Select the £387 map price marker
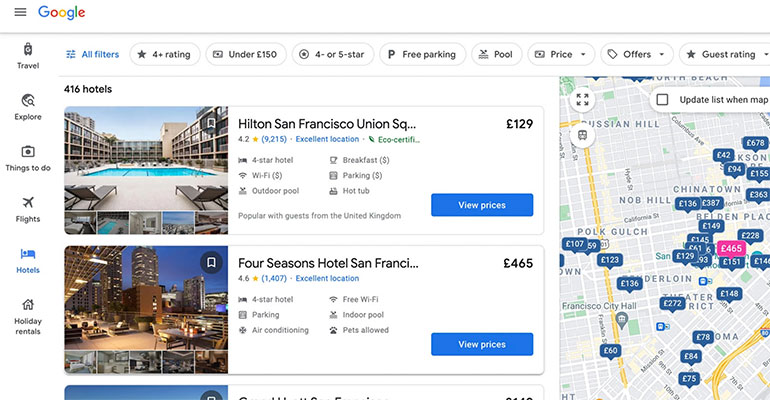 711,203
